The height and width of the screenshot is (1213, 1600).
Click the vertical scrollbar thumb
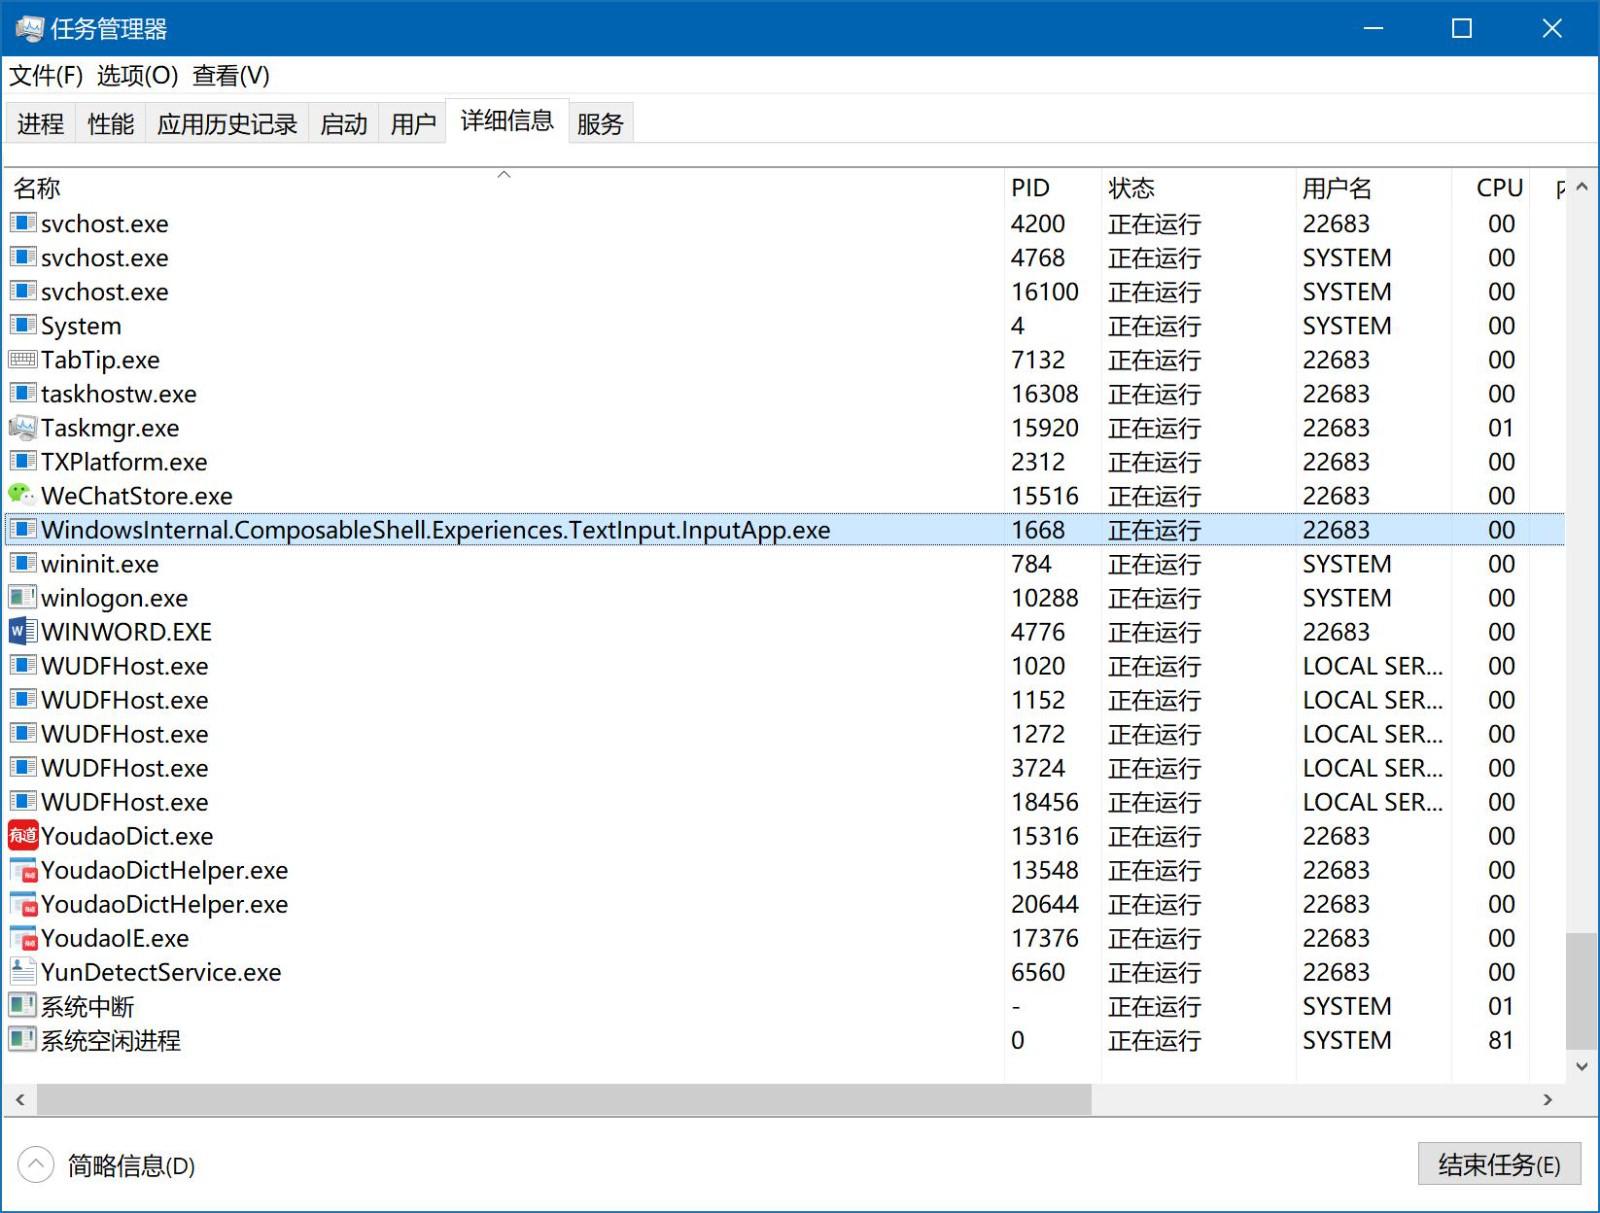[x=1582, y=991]
